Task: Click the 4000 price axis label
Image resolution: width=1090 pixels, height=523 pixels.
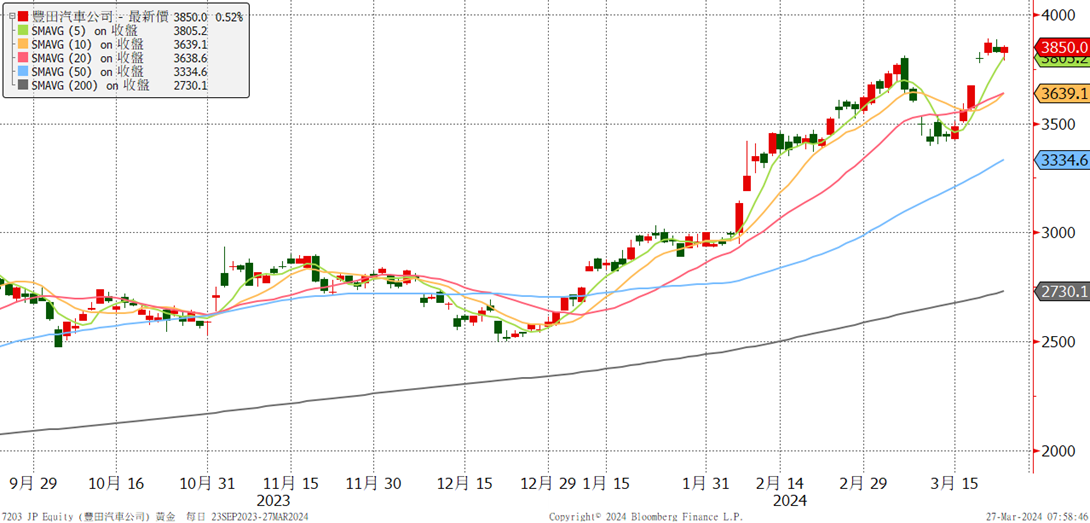Action: click(x=1060, y=15)
